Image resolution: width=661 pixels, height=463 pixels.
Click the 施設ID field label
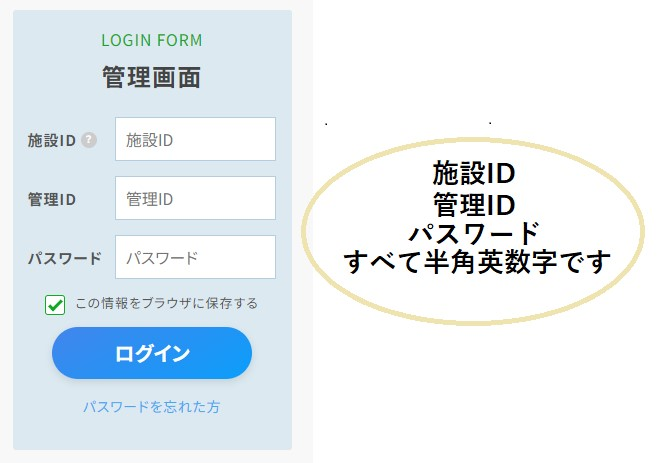coord(51,140)
